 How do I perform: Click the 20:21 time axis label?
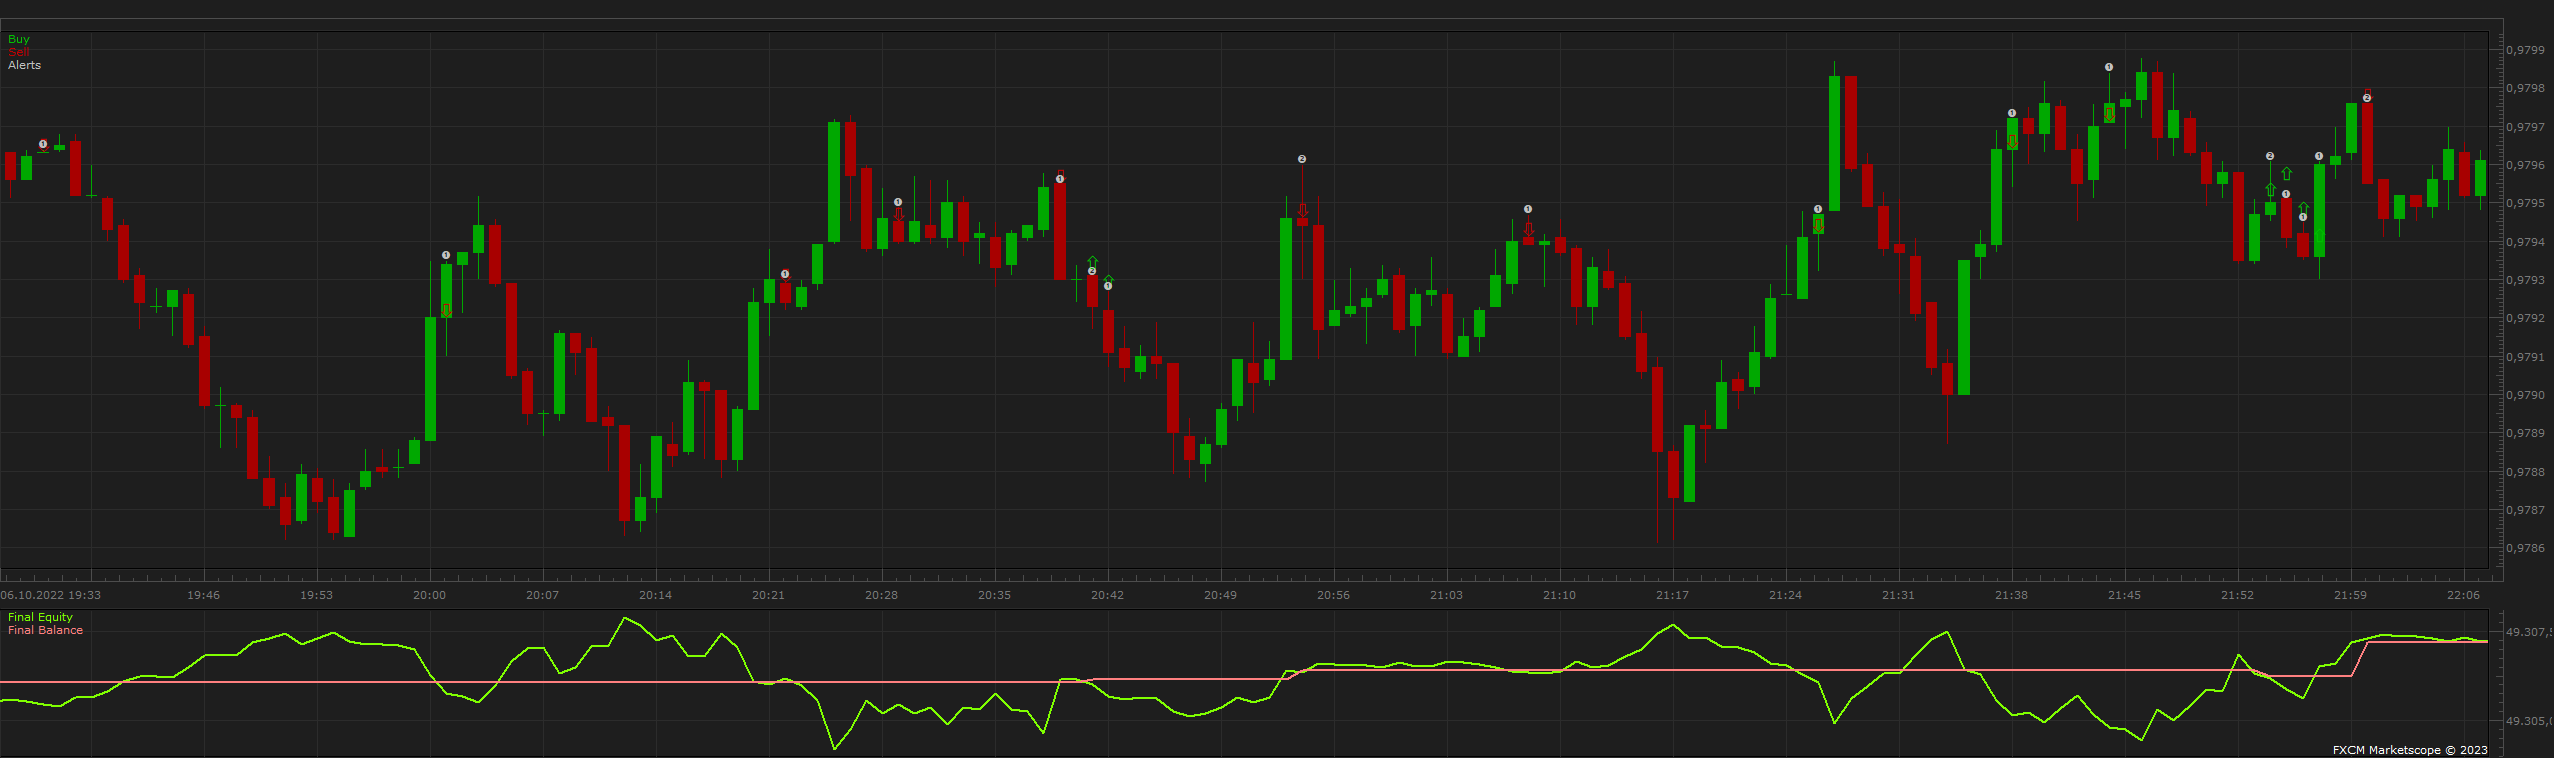coord(769,595)
